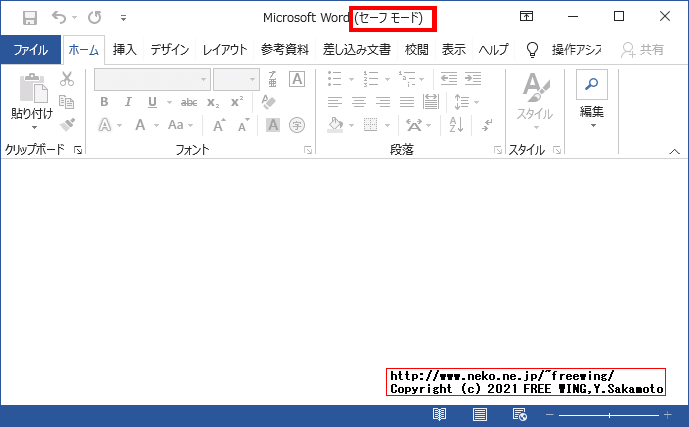
Task: Toggle subscript formatting
Action: (213, 102)
